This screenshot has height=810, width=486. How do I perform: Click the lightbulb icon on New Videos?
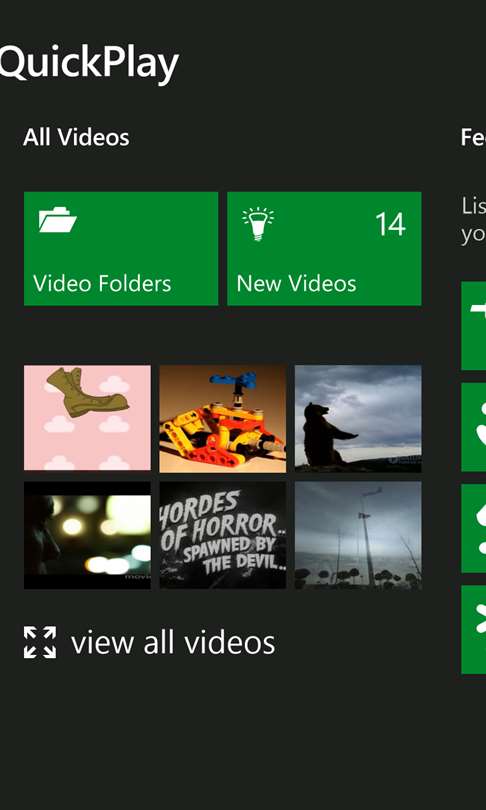pyautogui.click(x=258, y=224)
